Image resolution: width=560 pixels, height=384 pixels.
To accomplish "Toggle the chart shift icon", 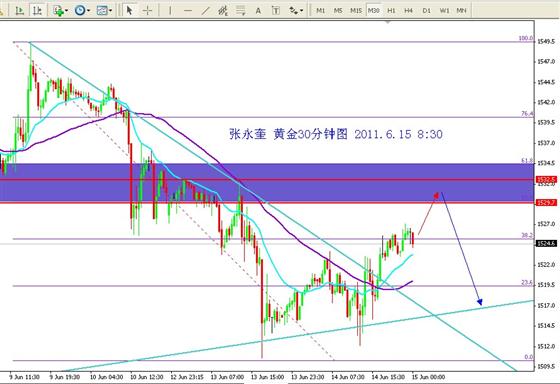I will [x=37, y=11].
